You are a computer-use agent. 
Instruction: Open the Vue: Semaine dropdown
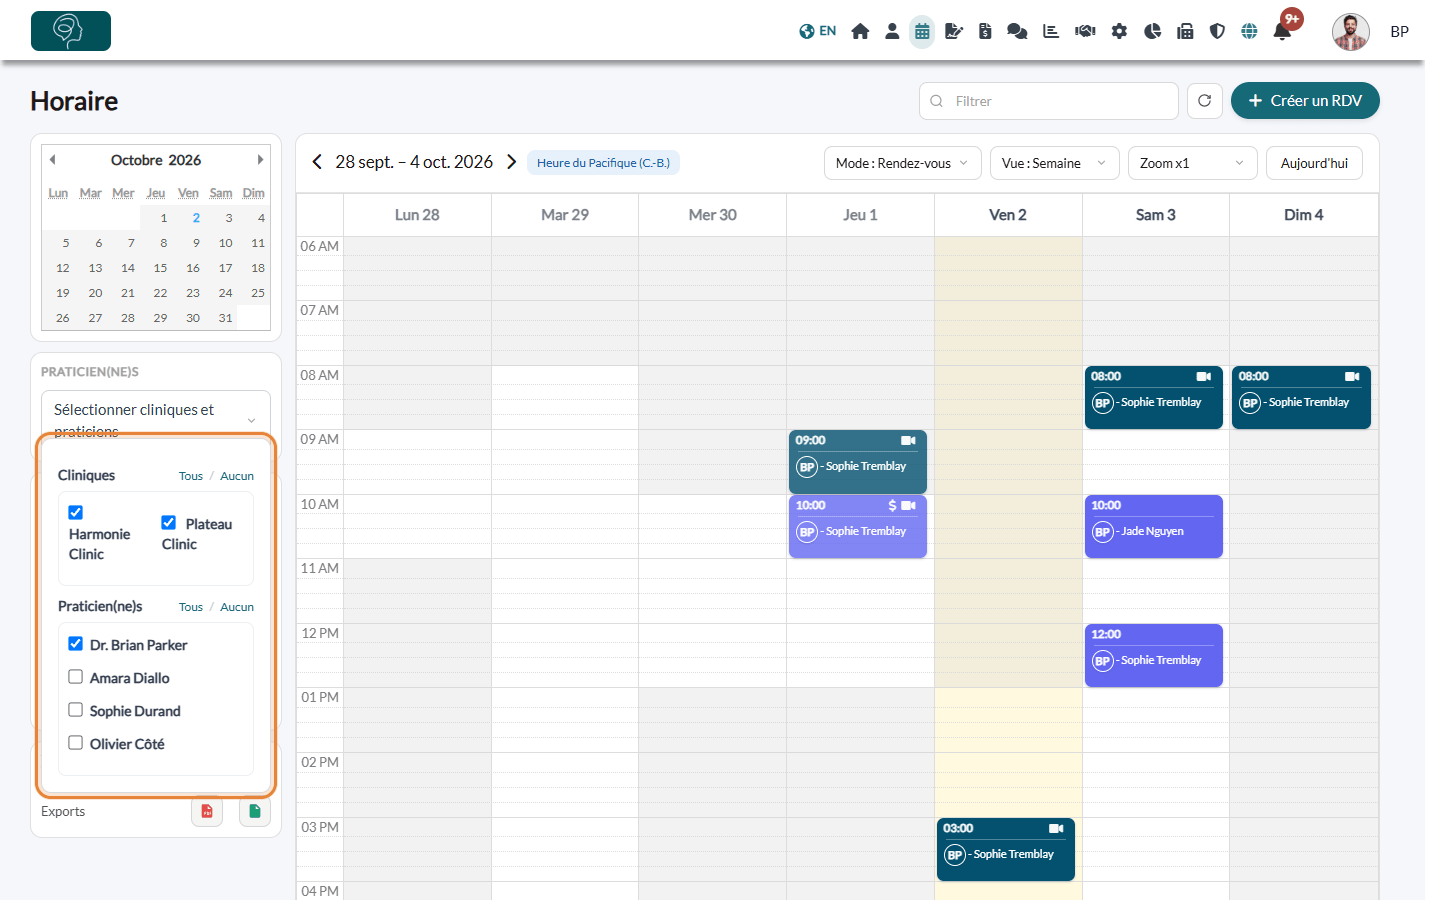(x=1054, y=163)
